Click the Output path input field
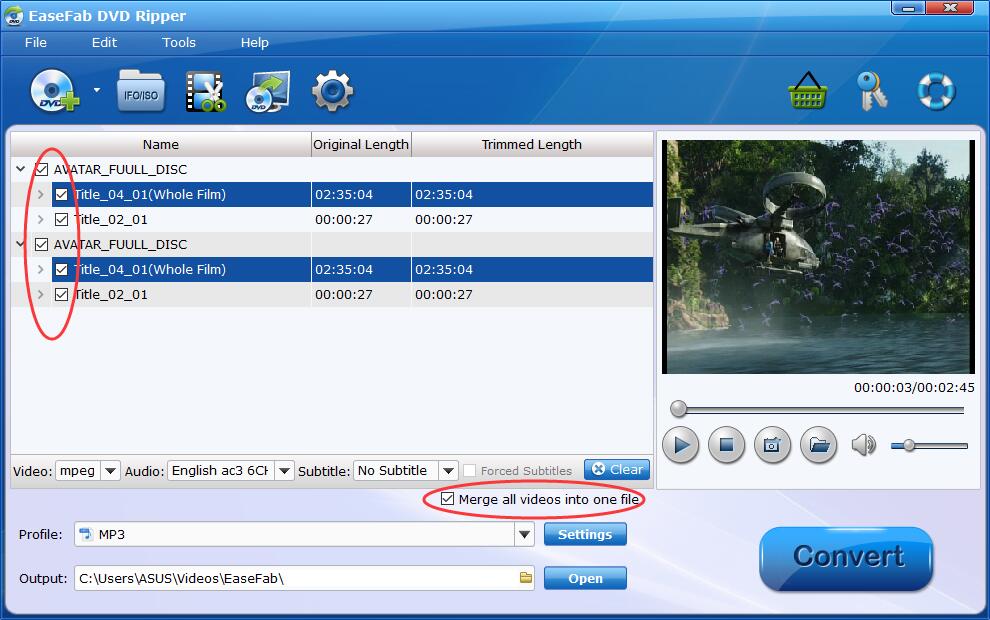 (304, 578)
